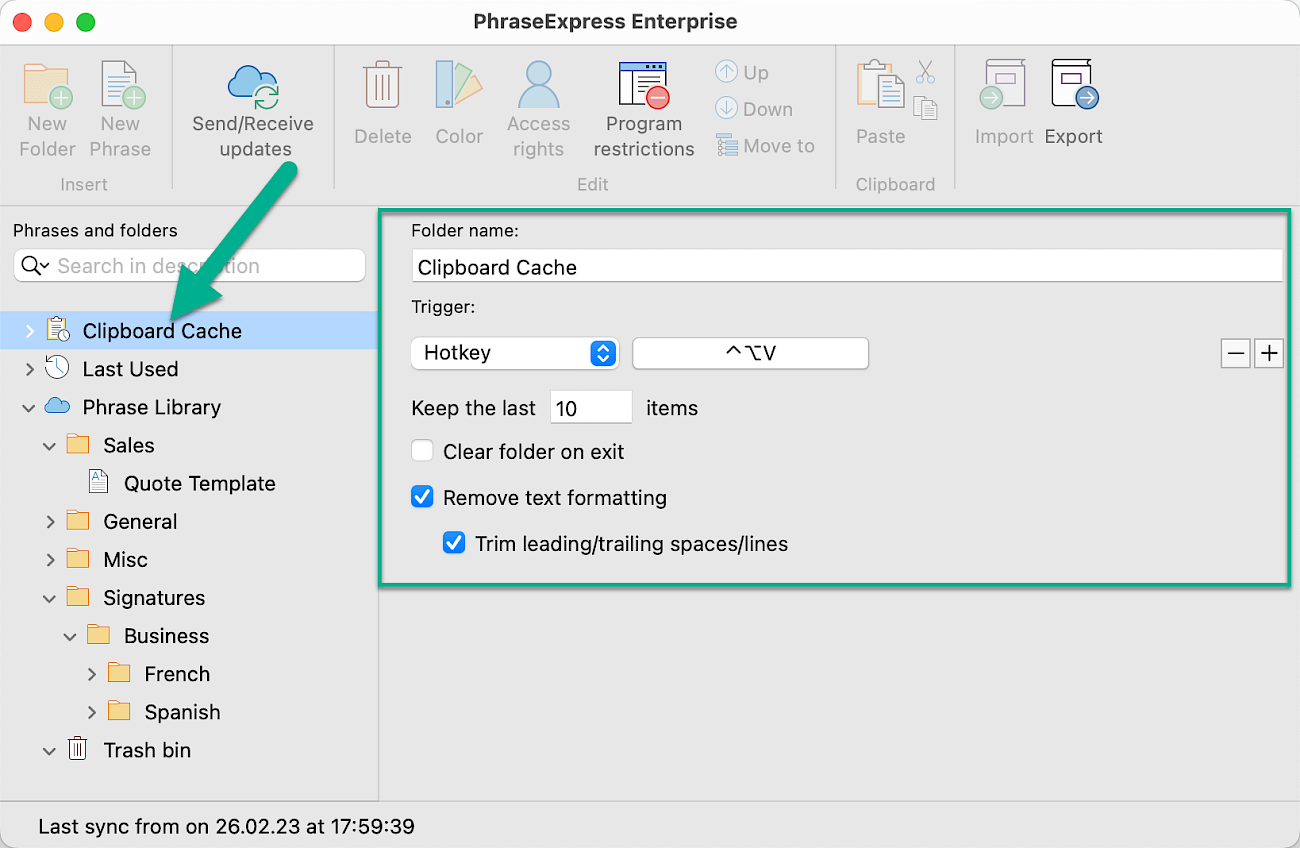Screen dimensions: 1300x848
Task: Select the Spanish folder
Action: click(x=182, y=712)
